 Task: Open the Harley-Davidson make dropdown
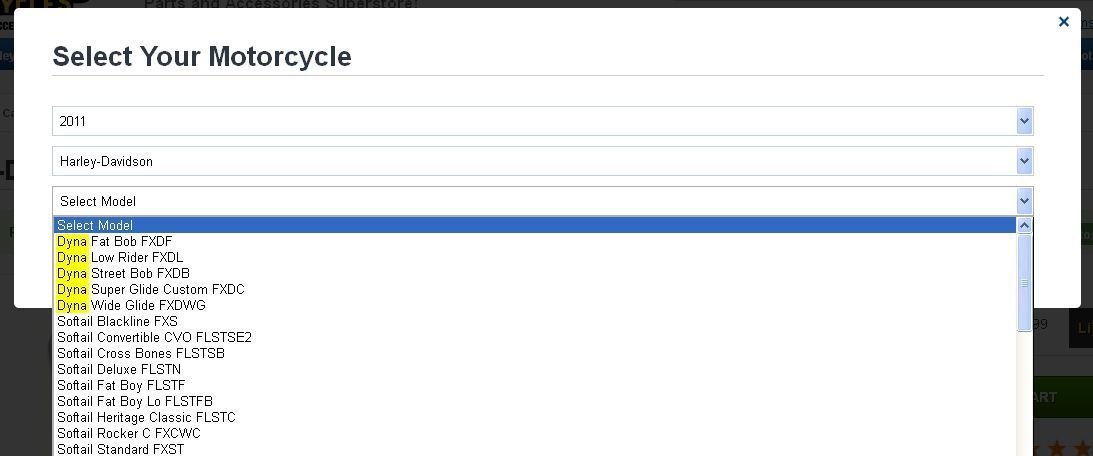(542, 161)
